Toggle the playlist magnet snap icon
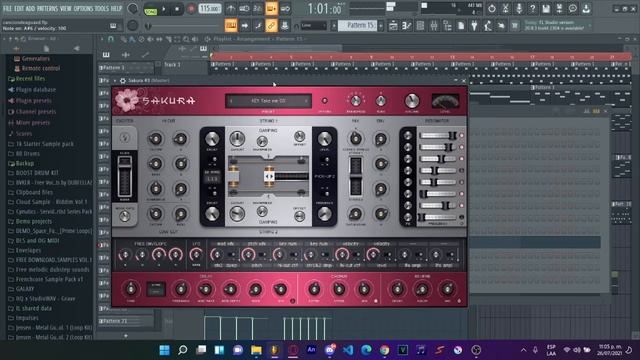 pos(111,39)
